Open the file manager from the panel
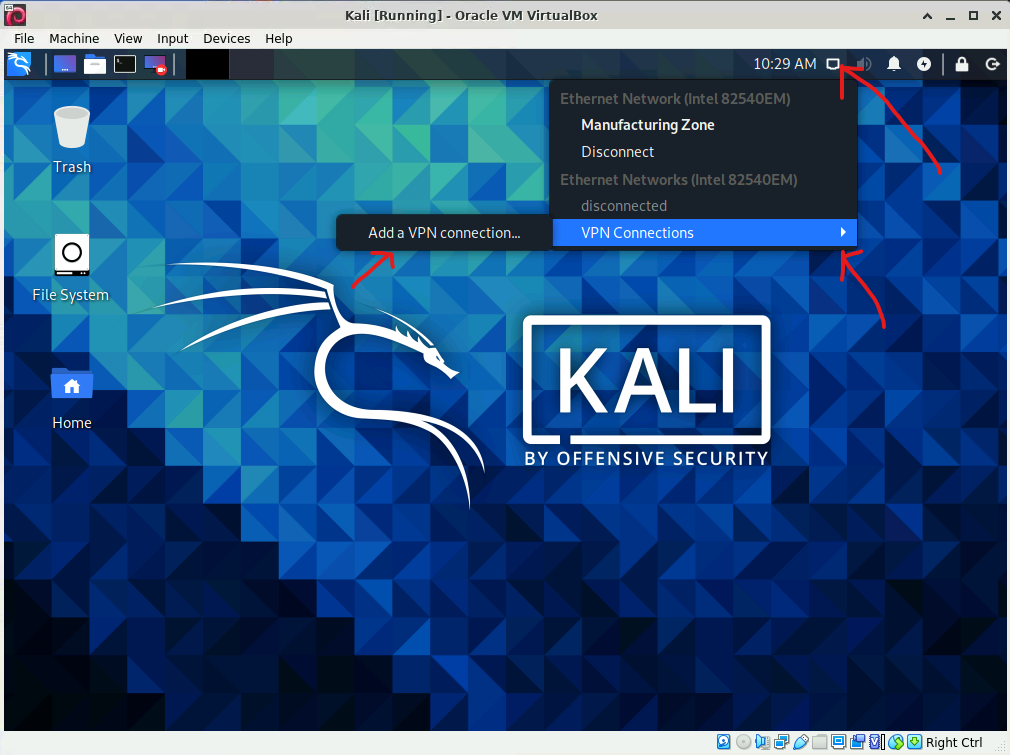The image size is (1010, 755). (95, 64)
